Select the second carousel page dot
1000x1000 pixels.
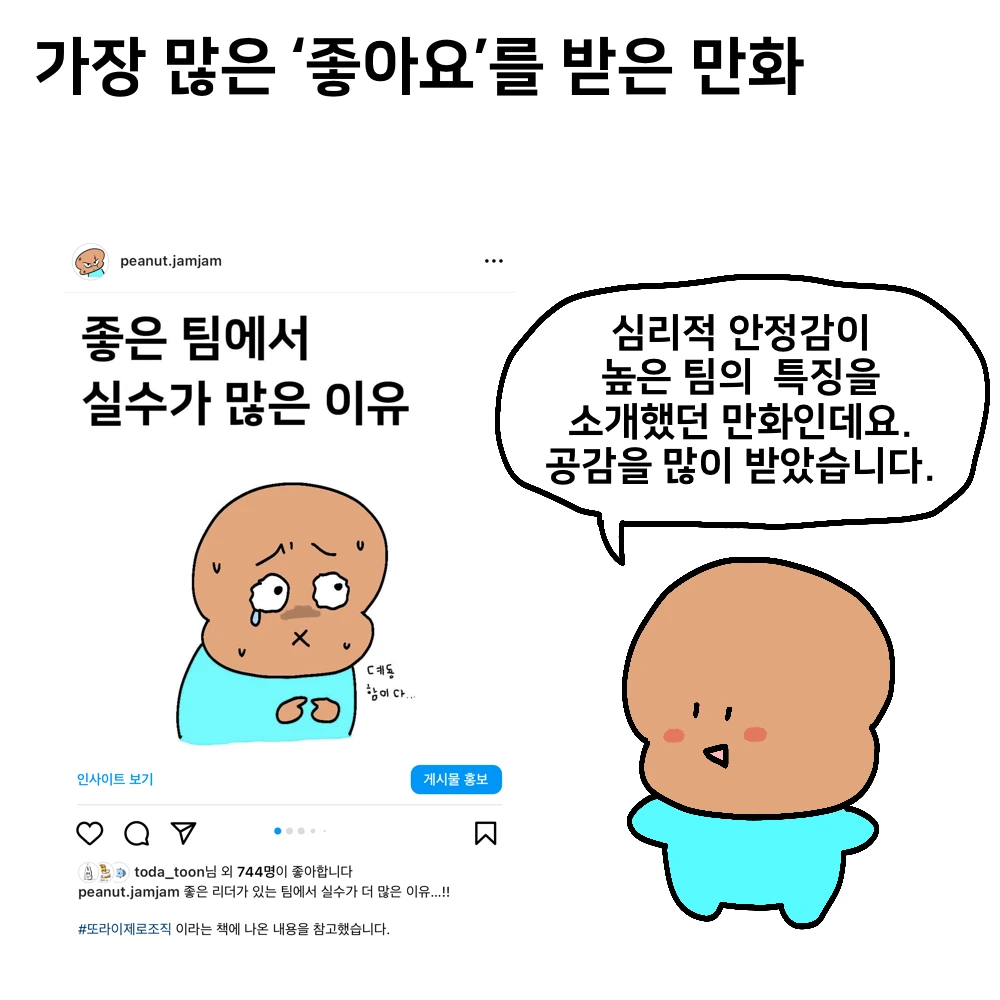click(x=290, y=831)
